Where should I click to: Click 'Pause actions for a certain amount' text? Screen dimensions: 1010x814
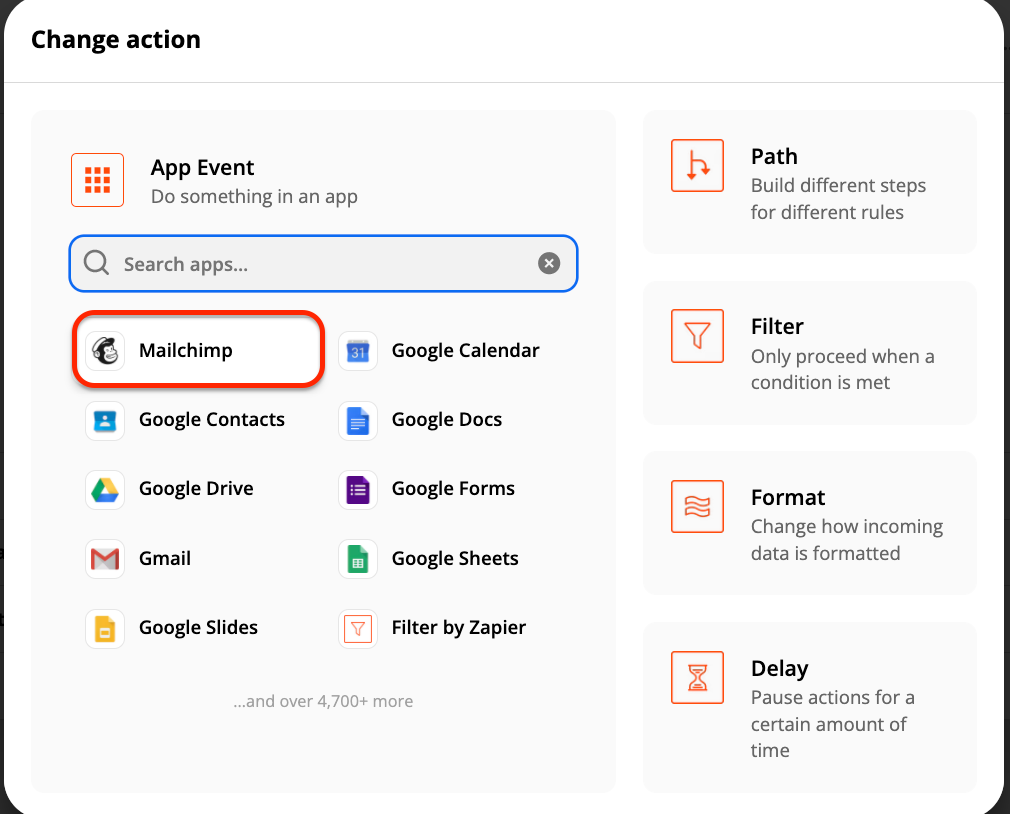[x=832, y=724]
